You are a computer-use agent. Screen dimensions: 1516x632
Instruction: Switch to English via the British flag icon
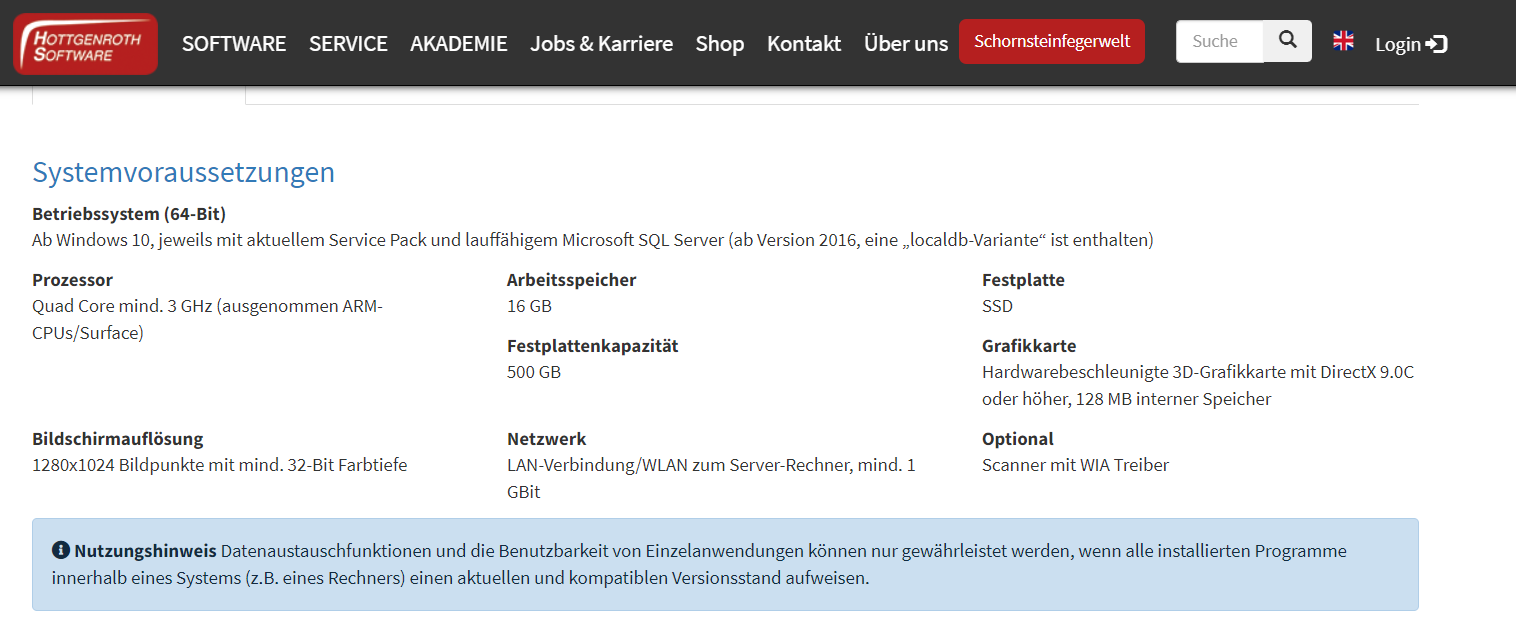1343,40
